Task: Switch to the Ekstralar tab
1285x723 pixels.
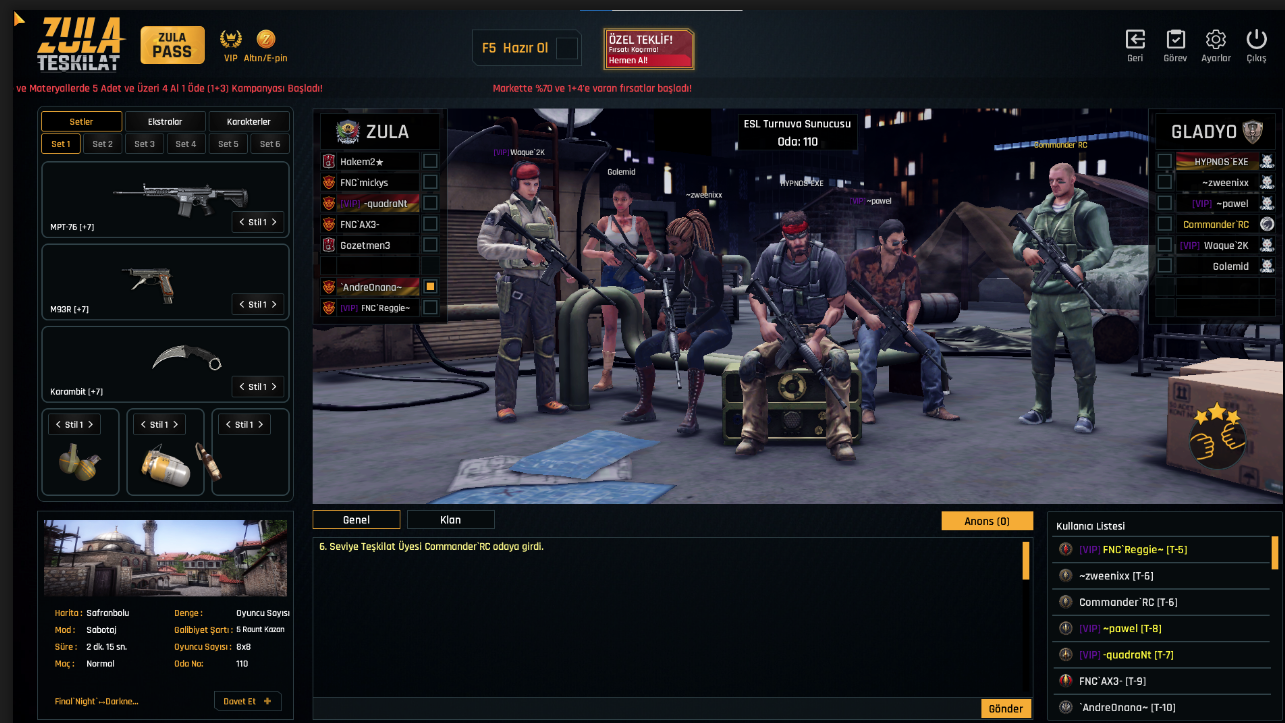Action: point(165,122)
